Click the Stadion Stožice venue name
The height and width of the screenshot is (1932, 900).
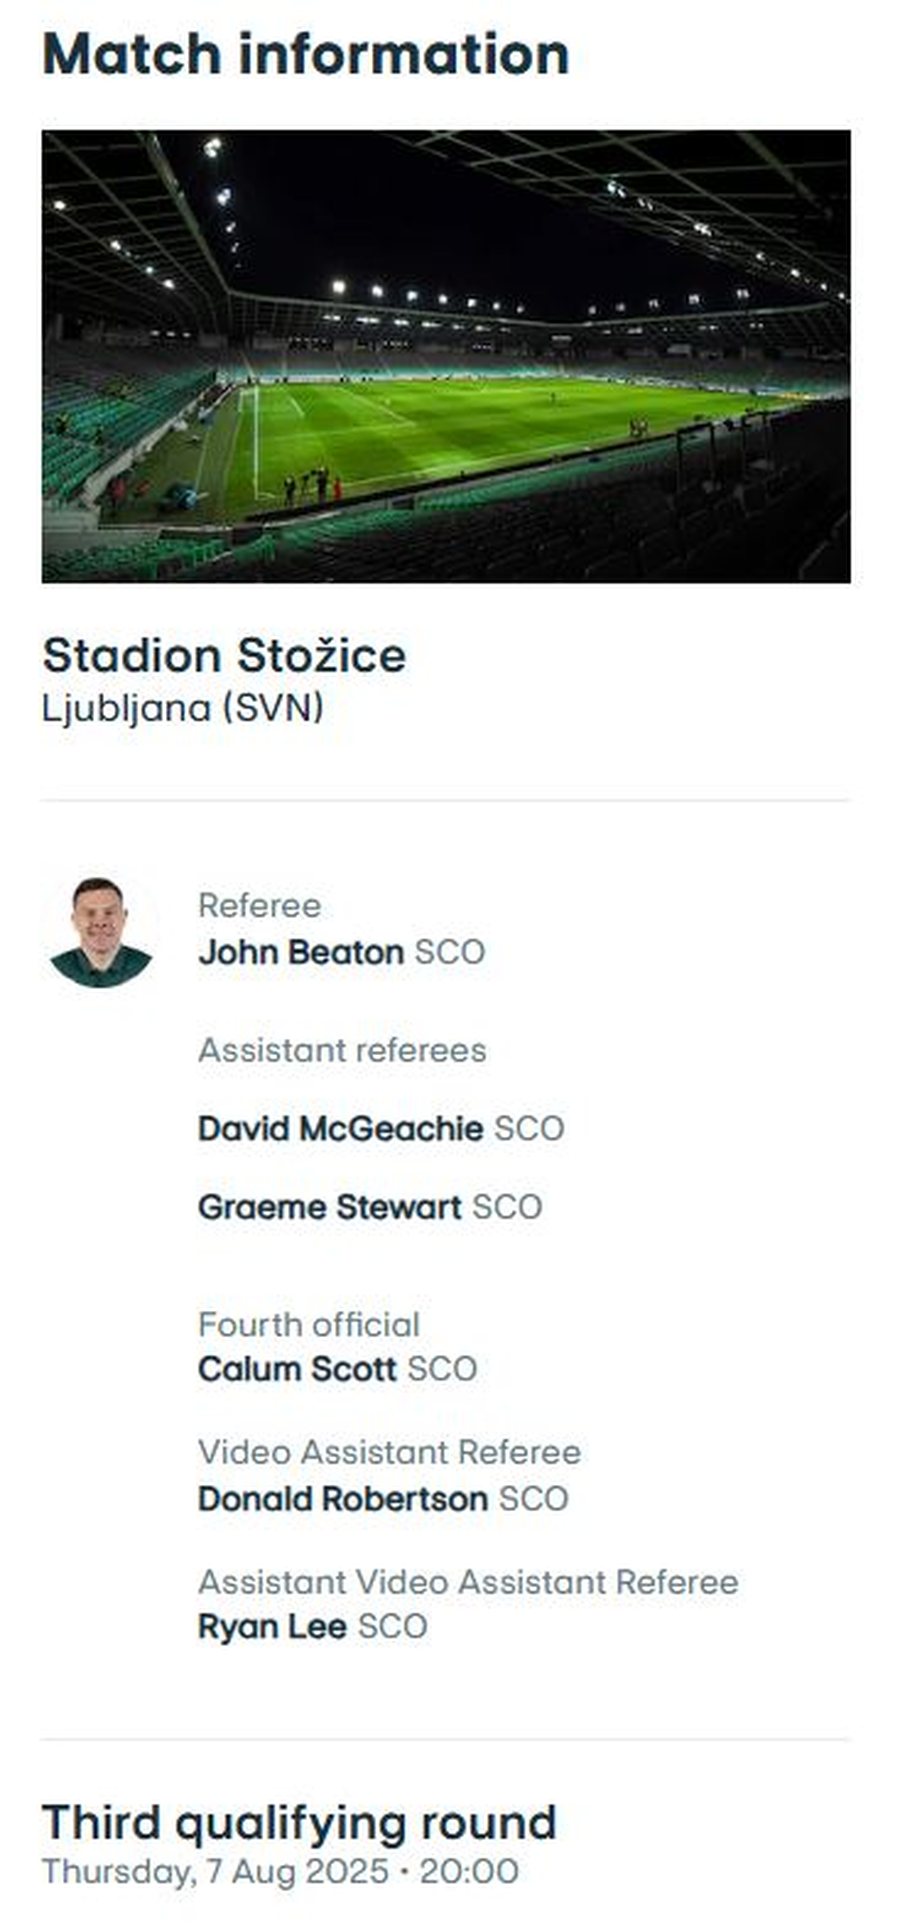tap(224, 656)
